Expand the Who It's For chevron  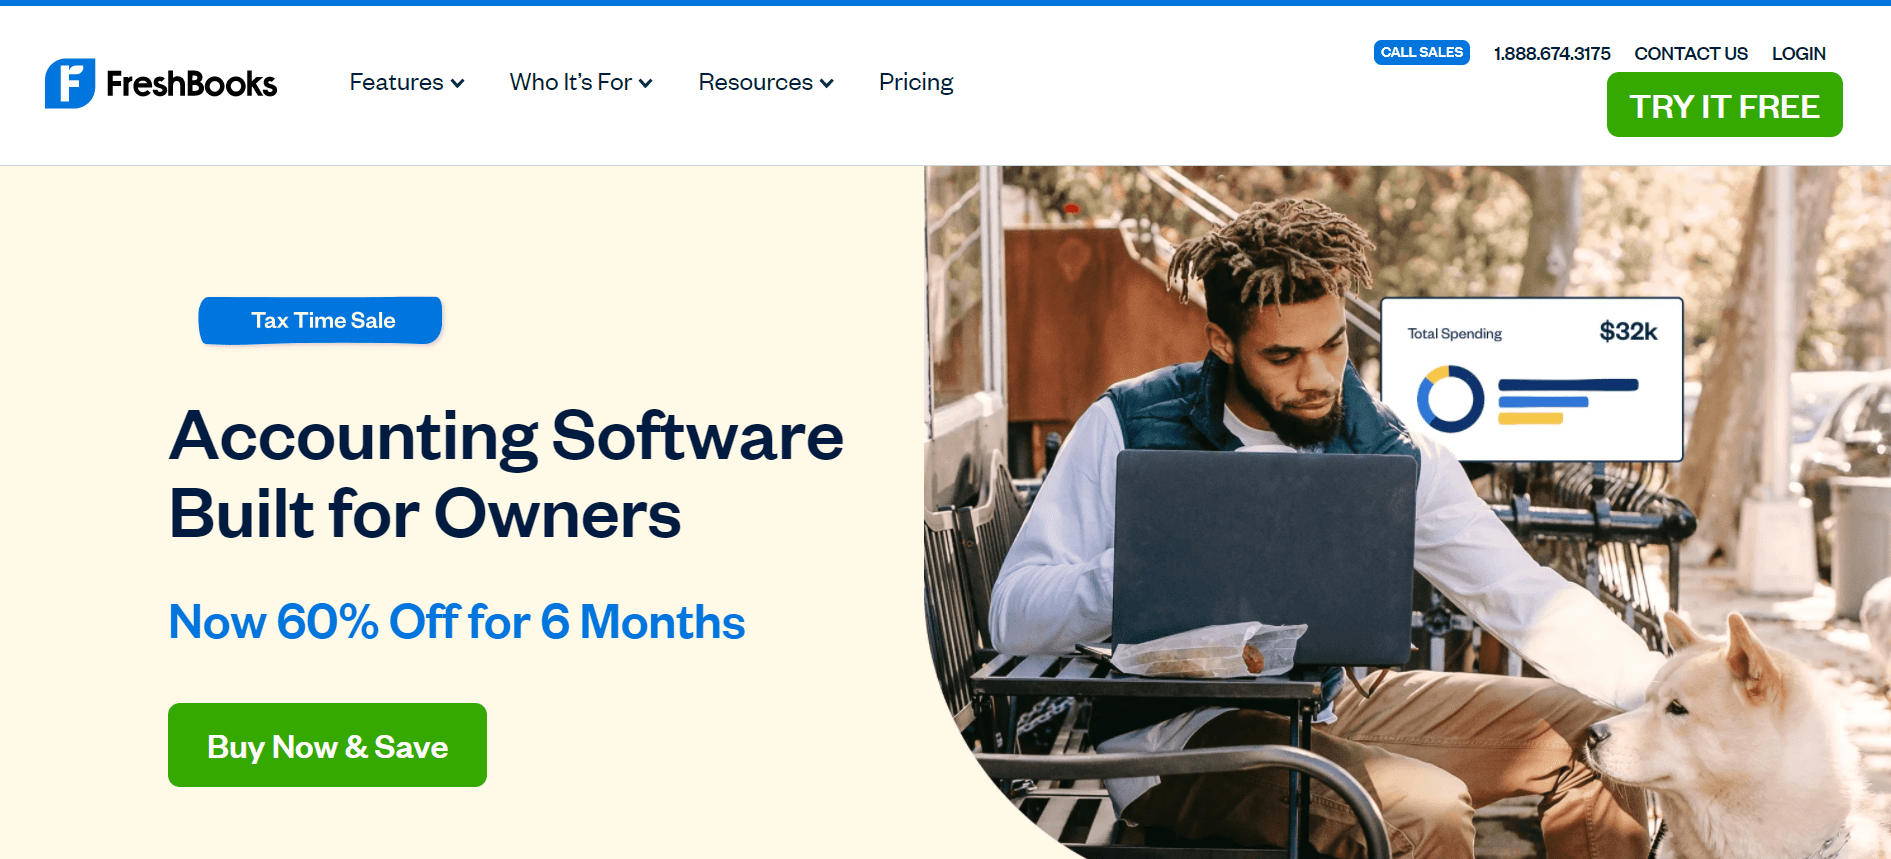(646, 83)
